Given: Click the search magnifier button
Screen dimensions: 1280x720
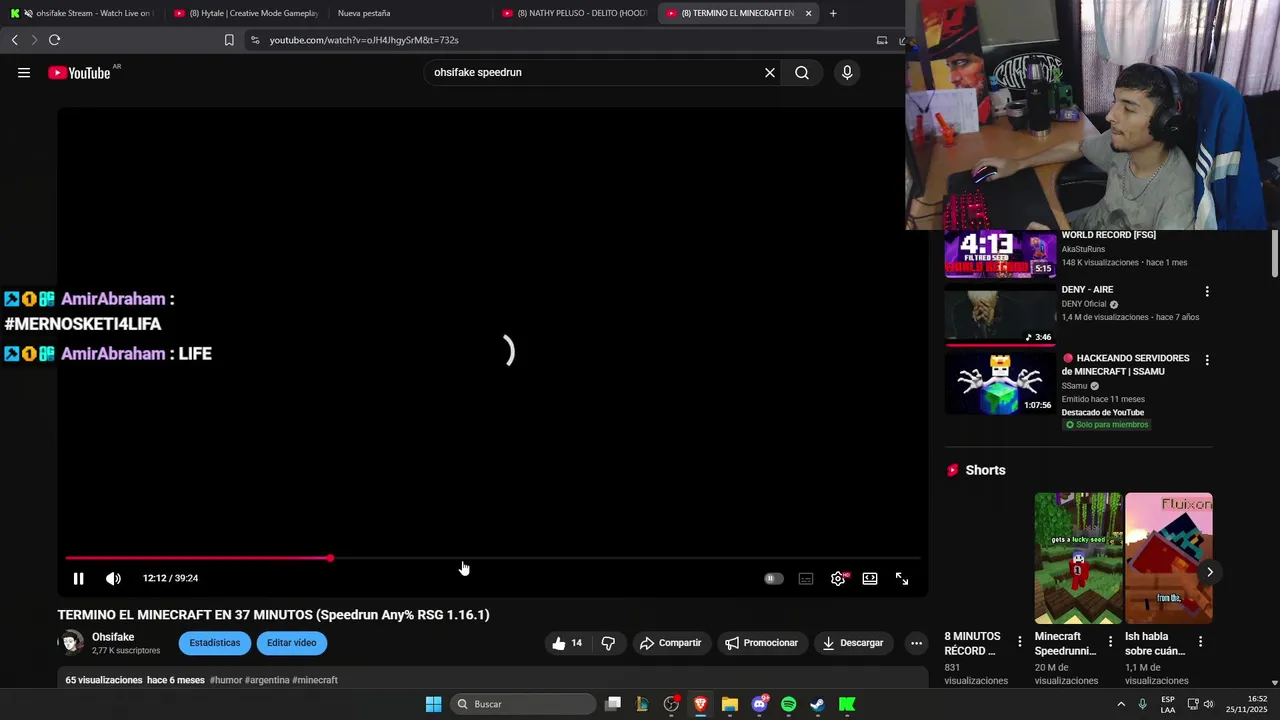Looking at the screenshot, I should pos(802,72).
